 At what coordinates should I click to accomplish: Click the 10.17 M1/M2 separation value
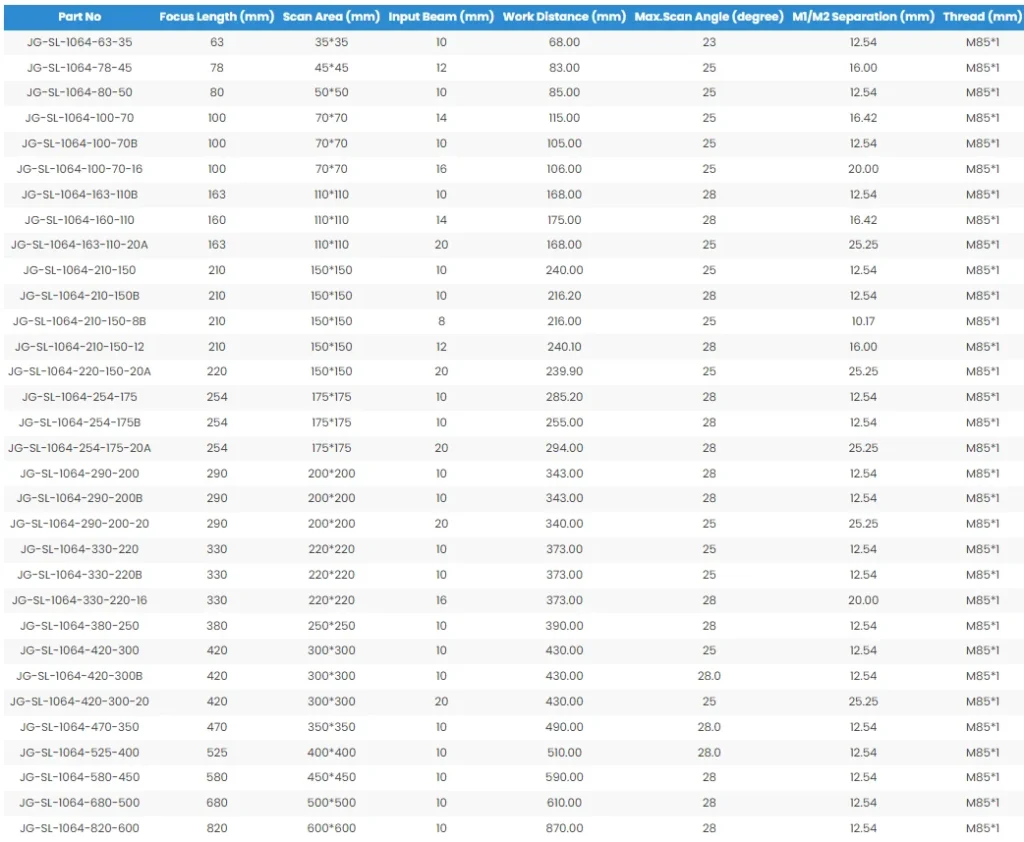click(x=863, y=321)
